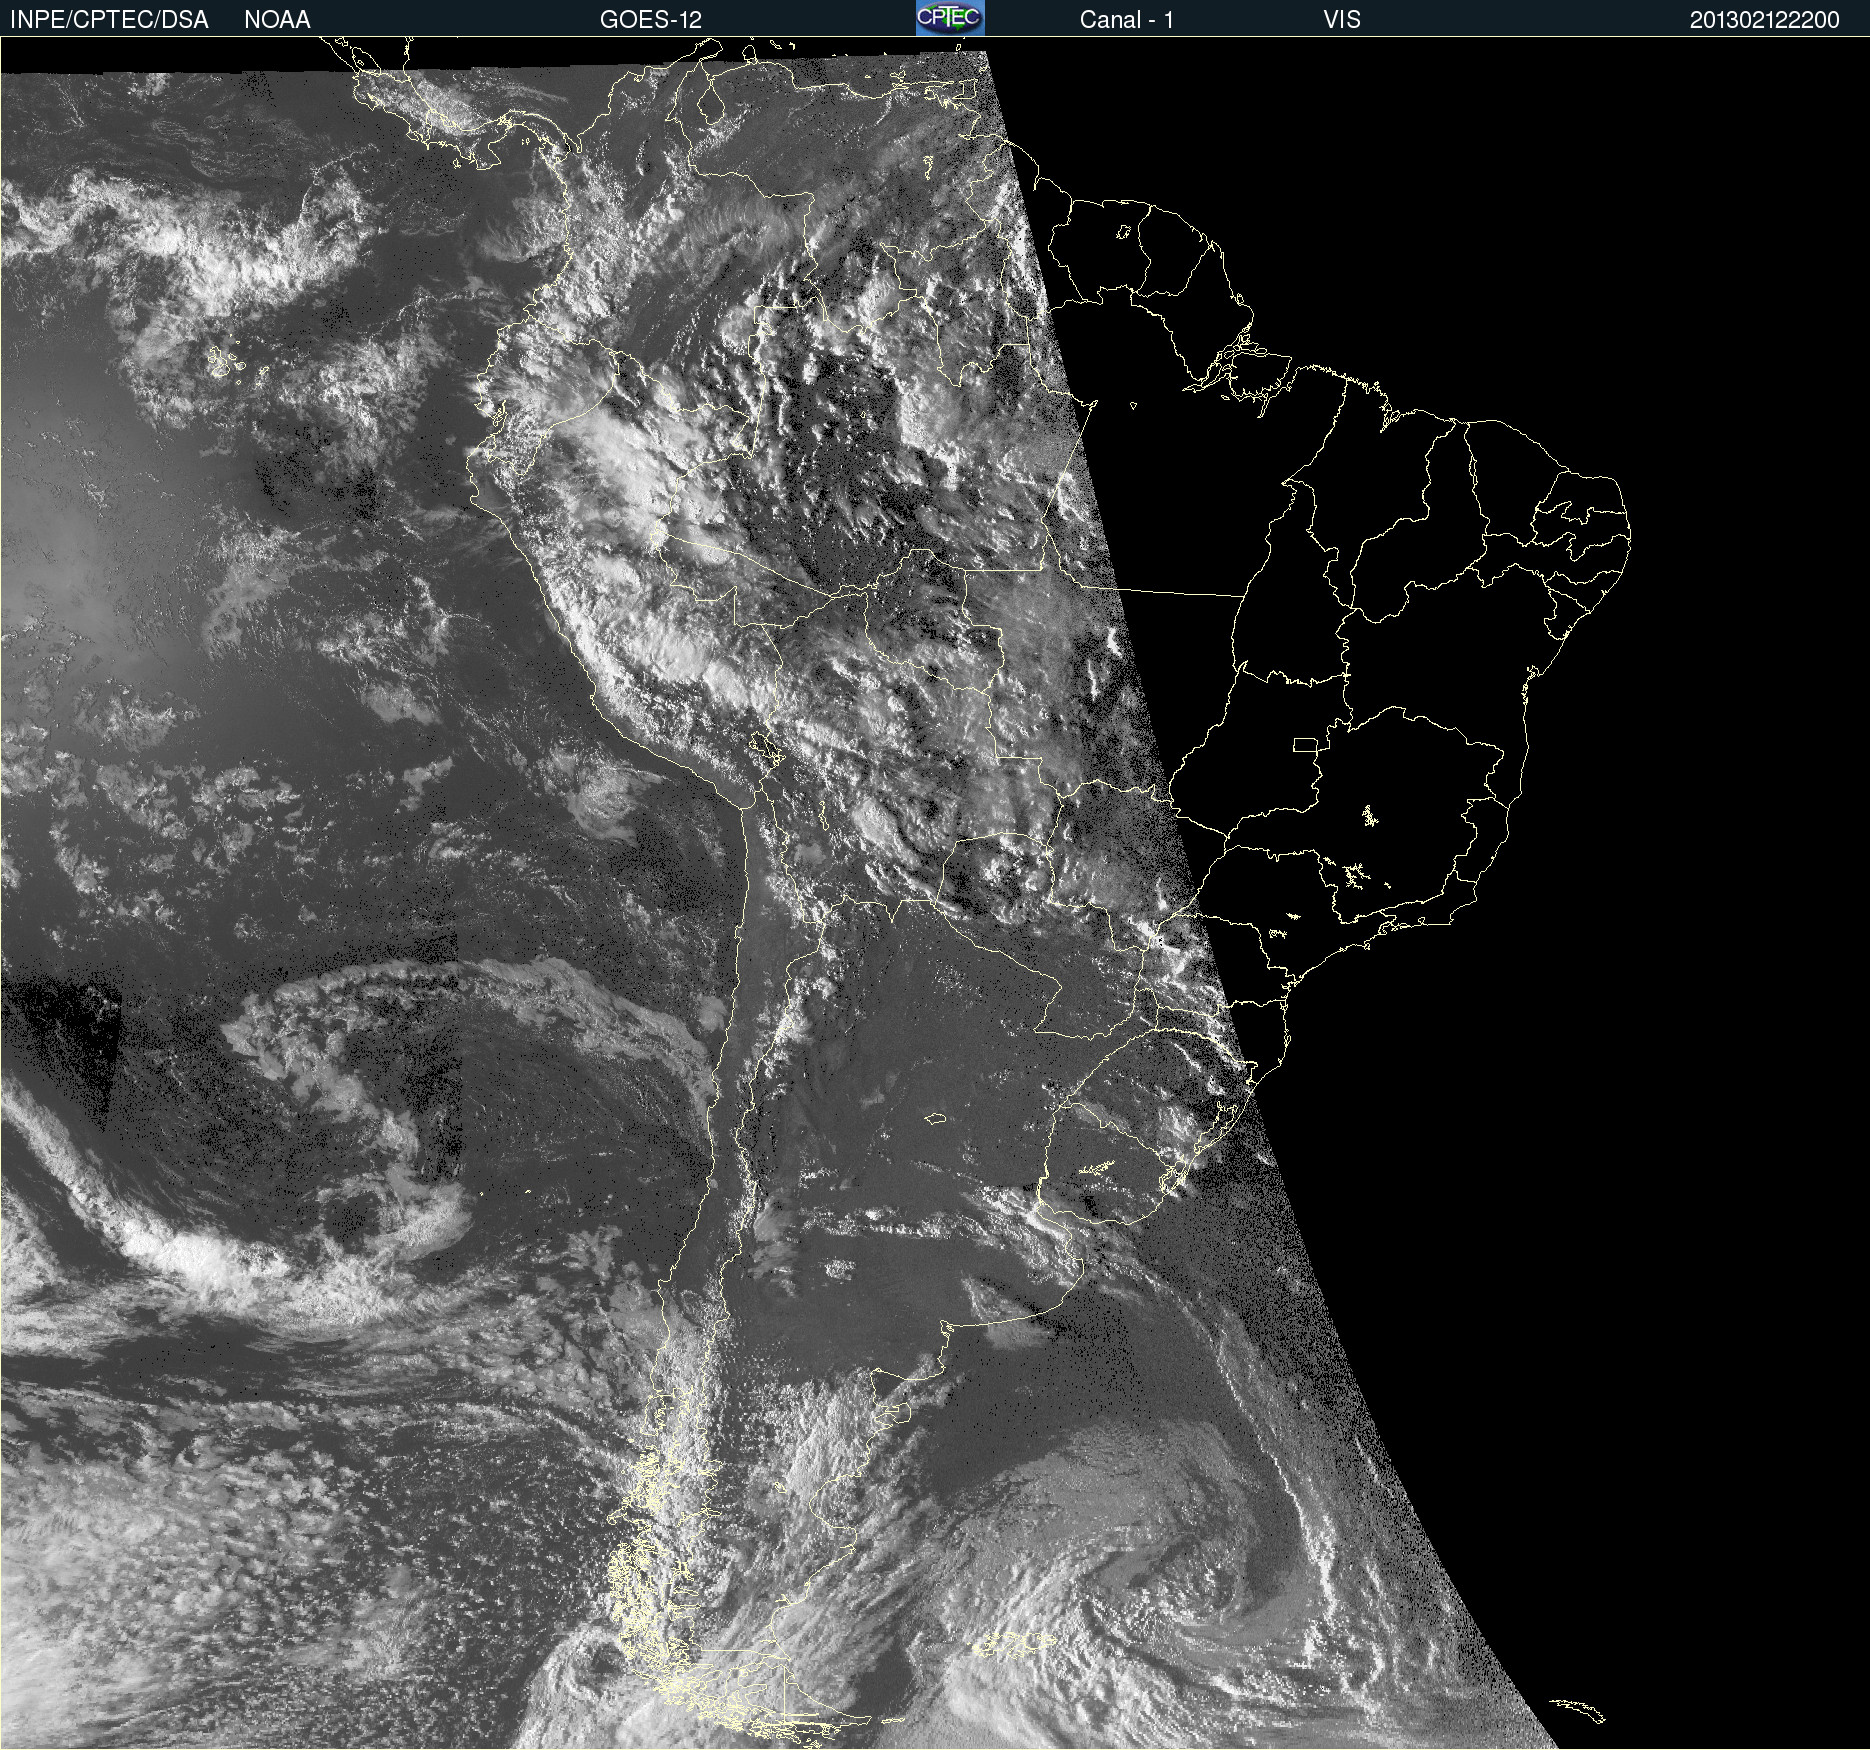The width and height of the screenshot is (1870, 1750).
Task: Click the 'Canal - 1' channel label
Action: click(1127, 20)
